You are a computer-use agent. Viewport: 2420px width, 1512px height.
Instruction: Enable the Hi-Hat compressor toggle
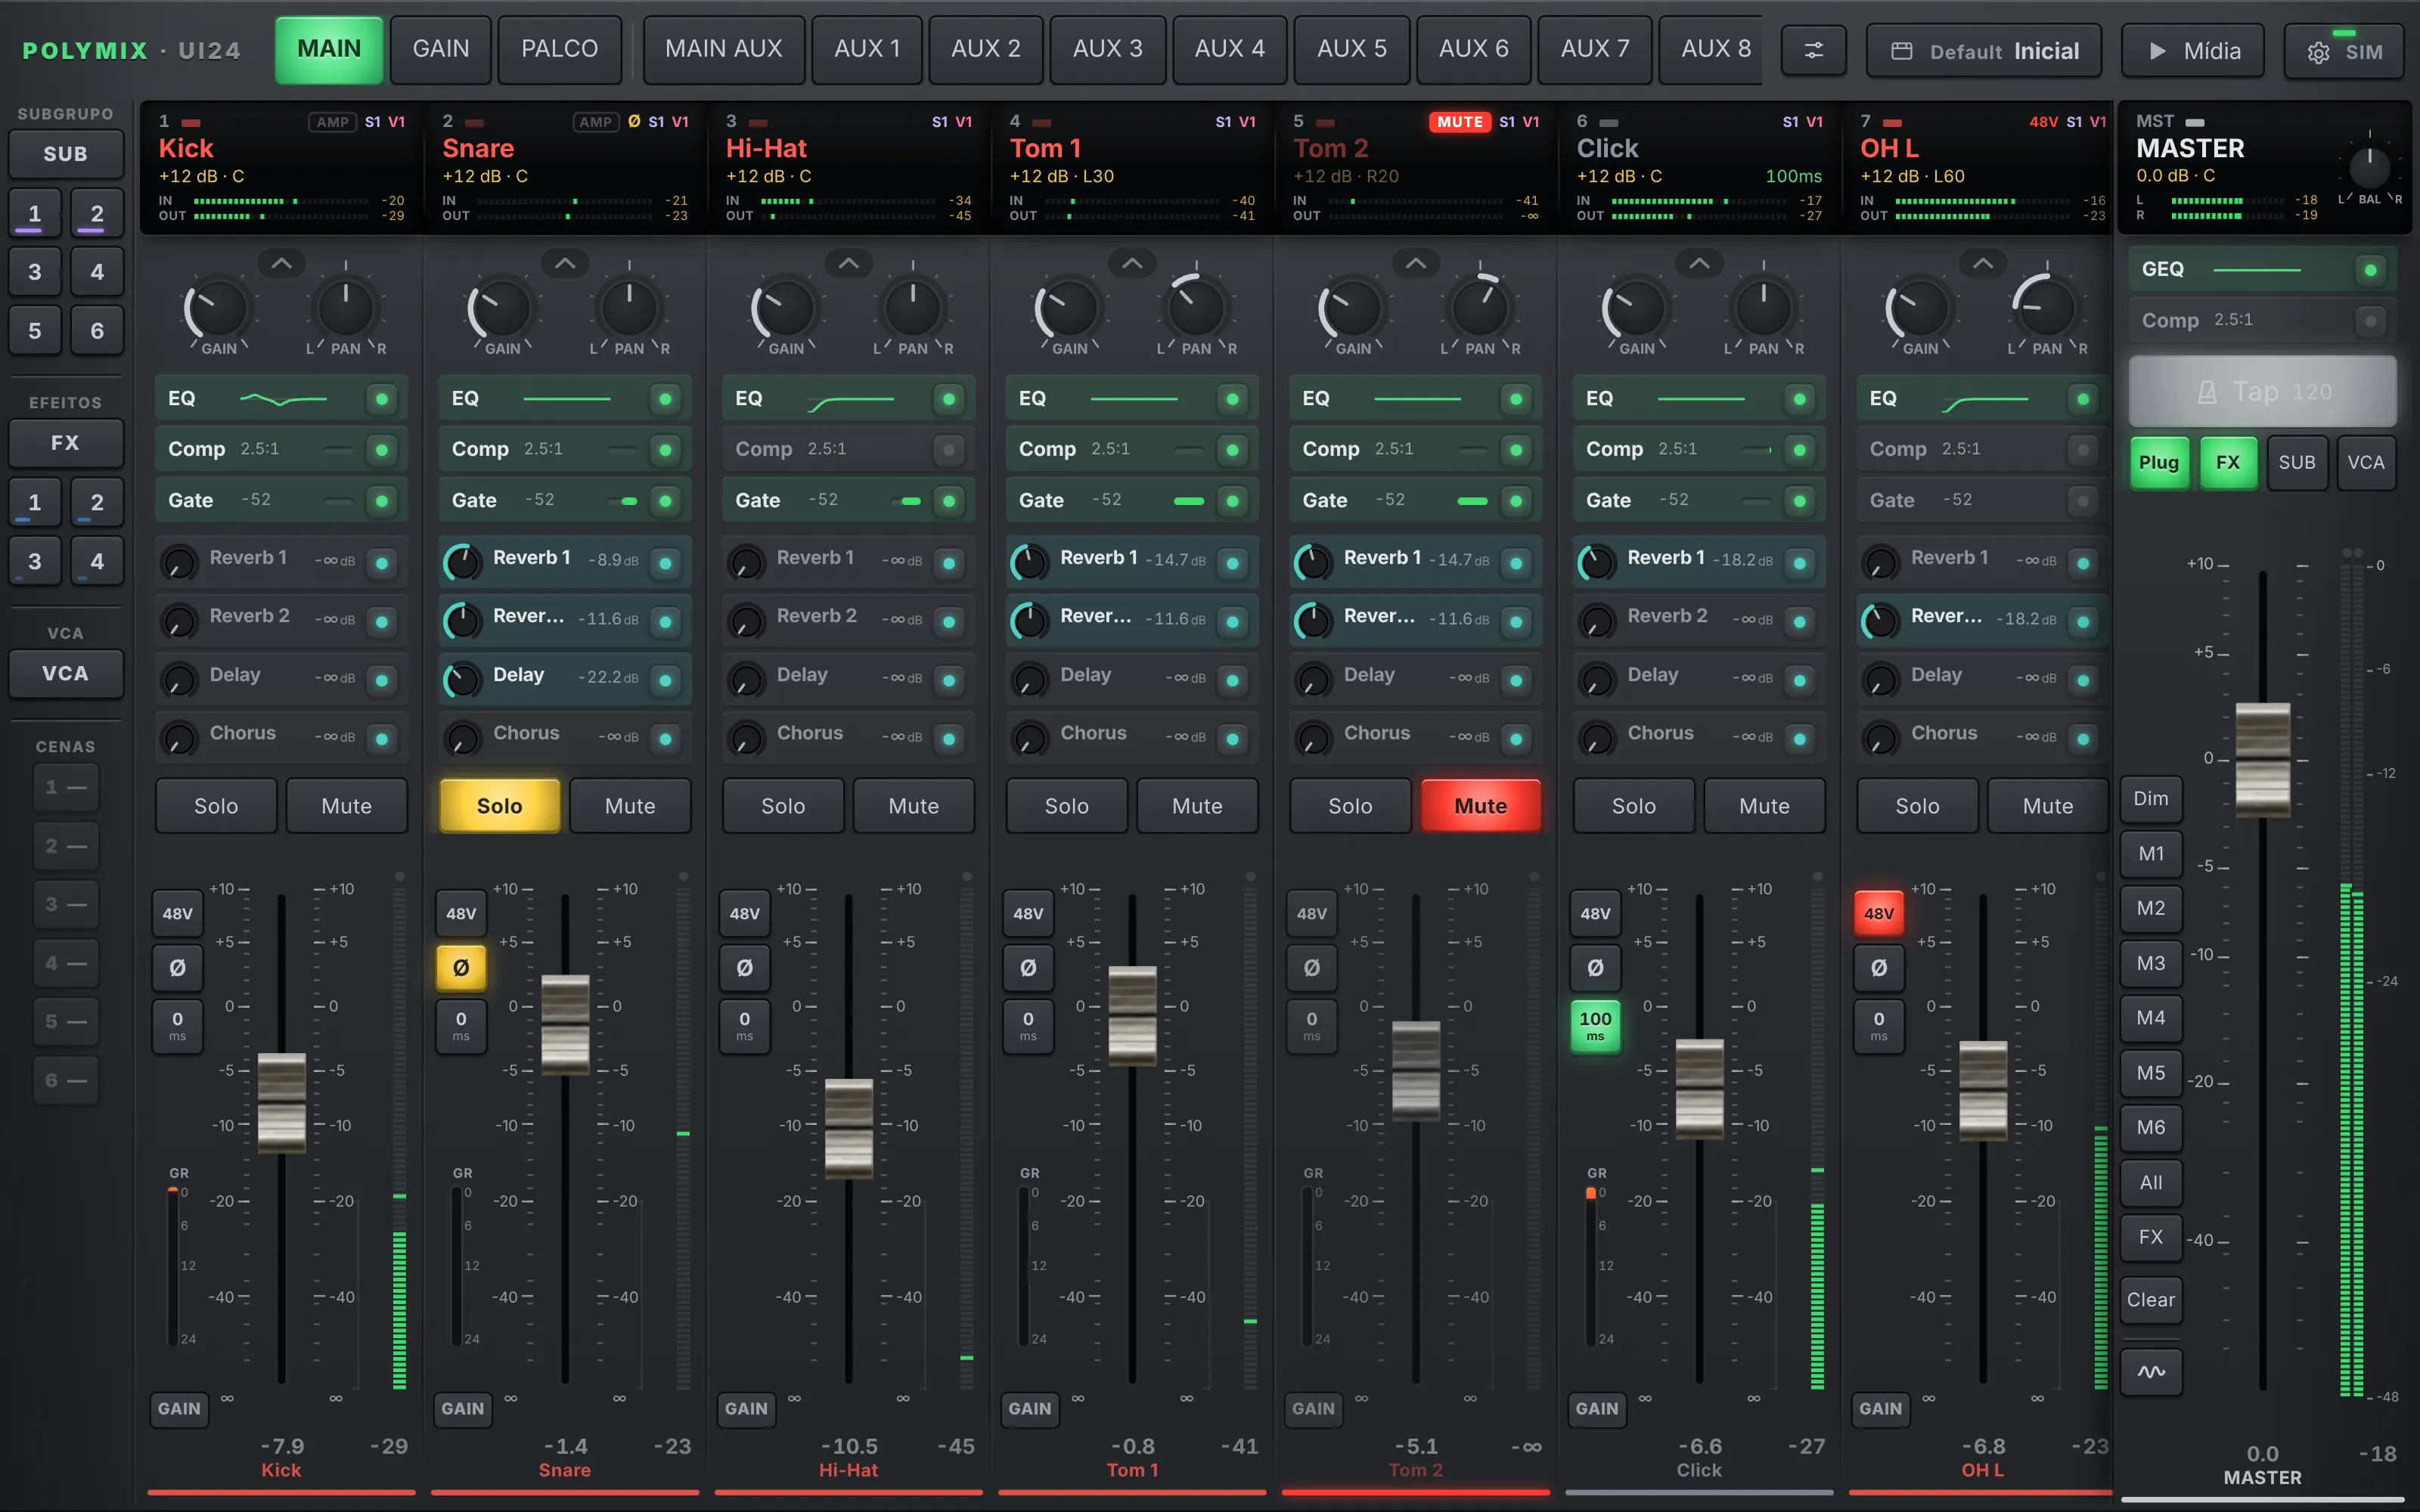(x=948, y=450)
